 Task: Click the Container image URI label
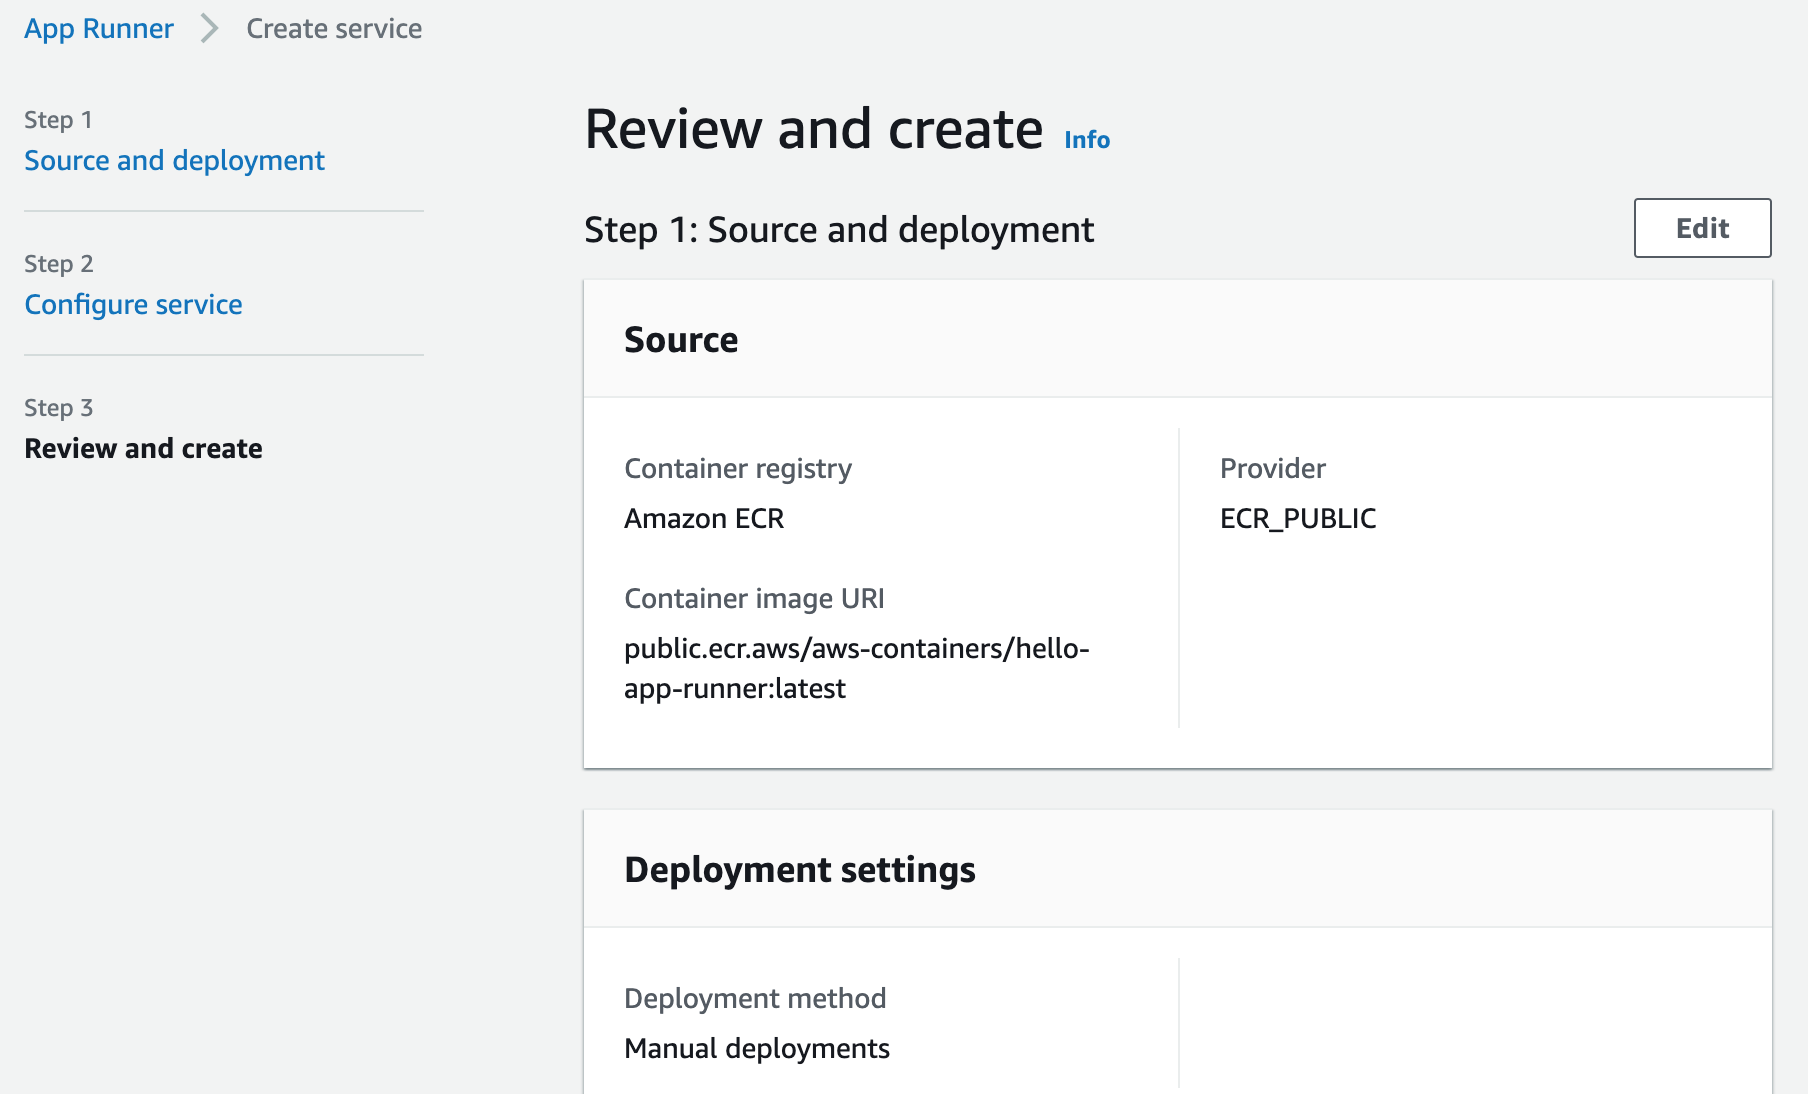coord(754,599)
